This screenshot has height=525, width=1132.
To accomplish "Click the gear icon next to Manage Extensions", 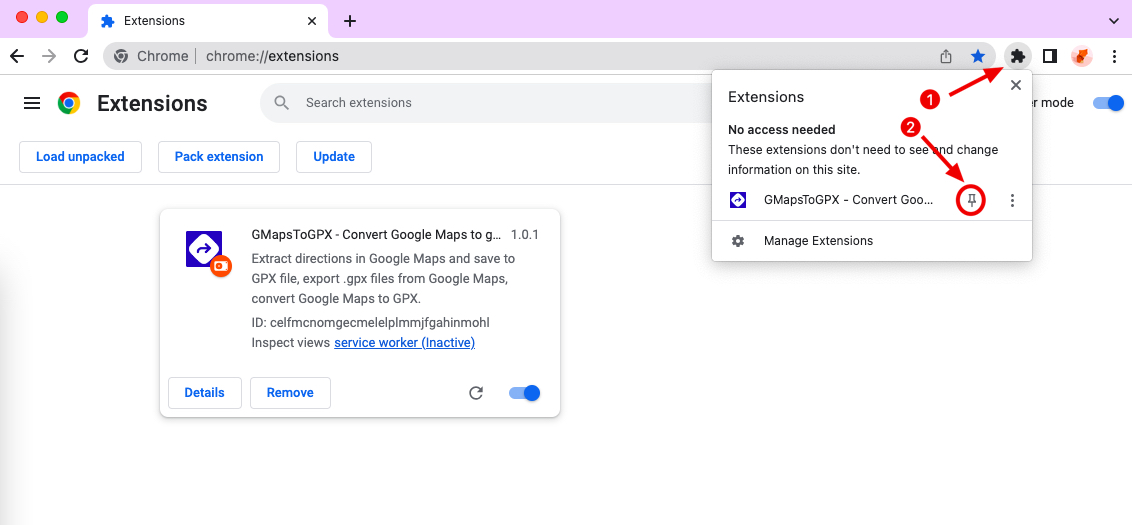I will click(x=738, y=240).
